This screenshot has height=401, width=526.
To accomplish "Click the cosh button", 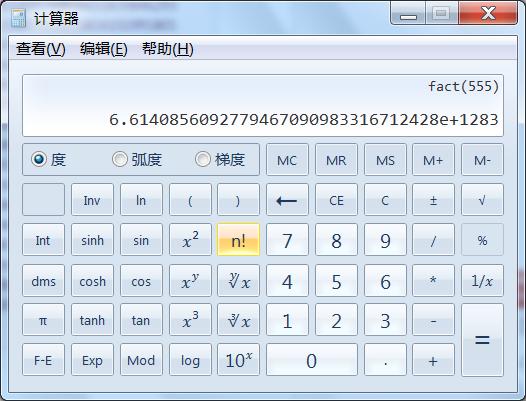I will (92, 281).
